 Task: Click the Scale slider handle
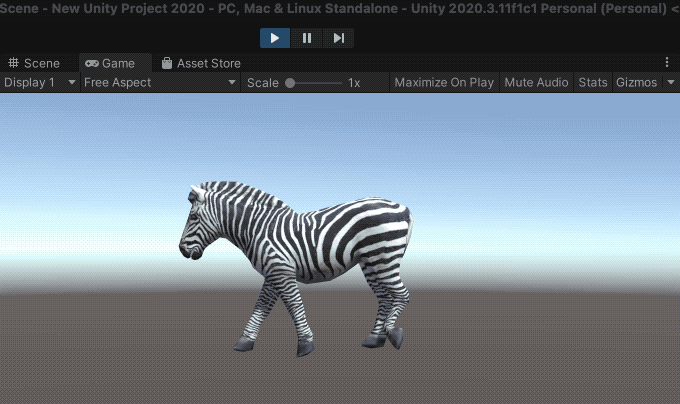(x=290, y=83)
